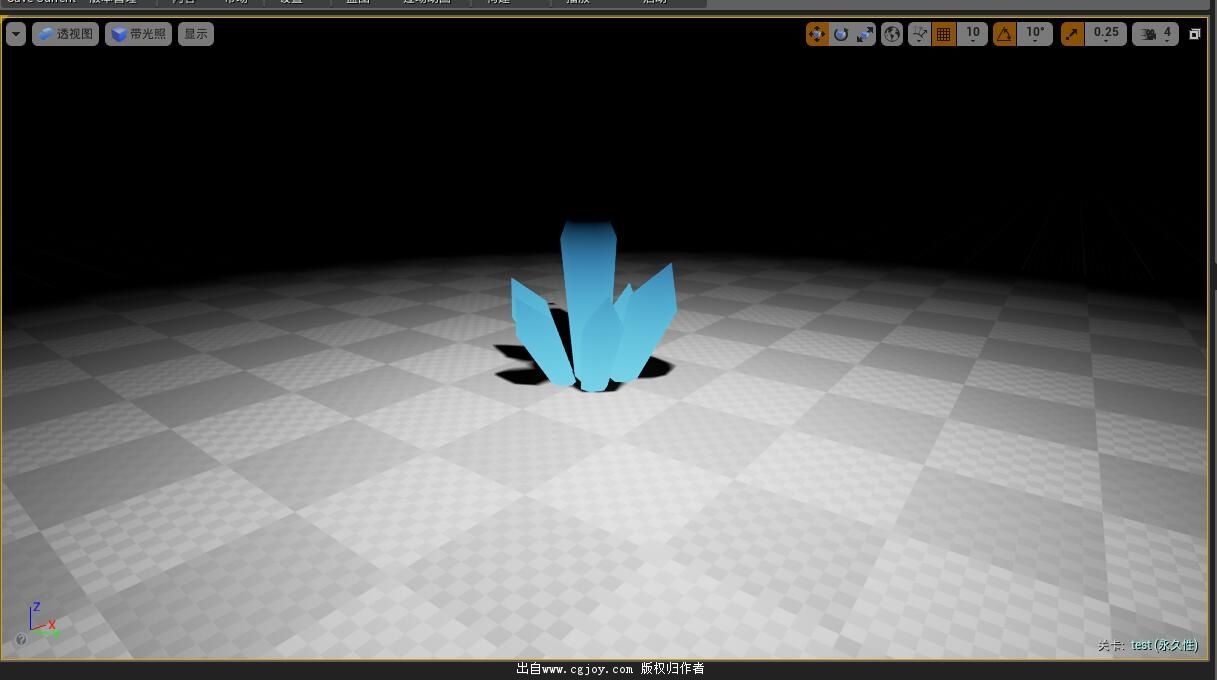Click the maximize/restore viewport icon
This screenshot has width=1217, height=680.
point(1194,34)
